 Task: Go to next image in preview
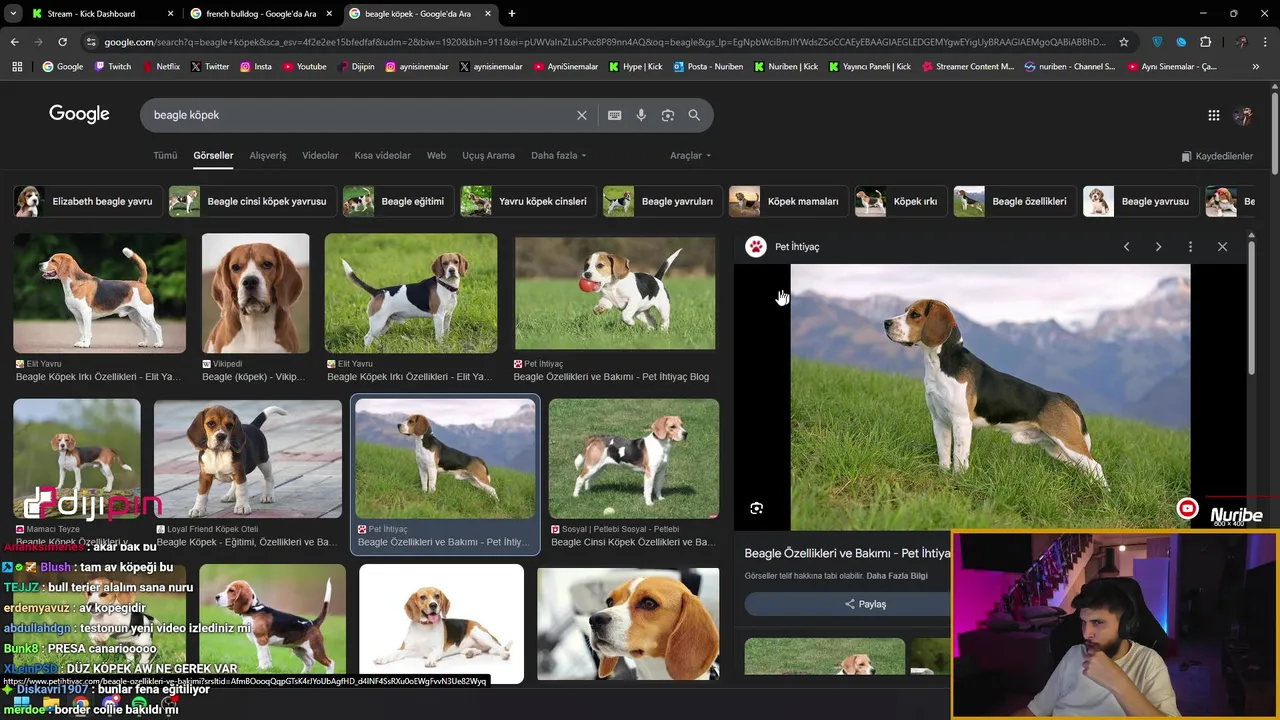[1158, 247]
